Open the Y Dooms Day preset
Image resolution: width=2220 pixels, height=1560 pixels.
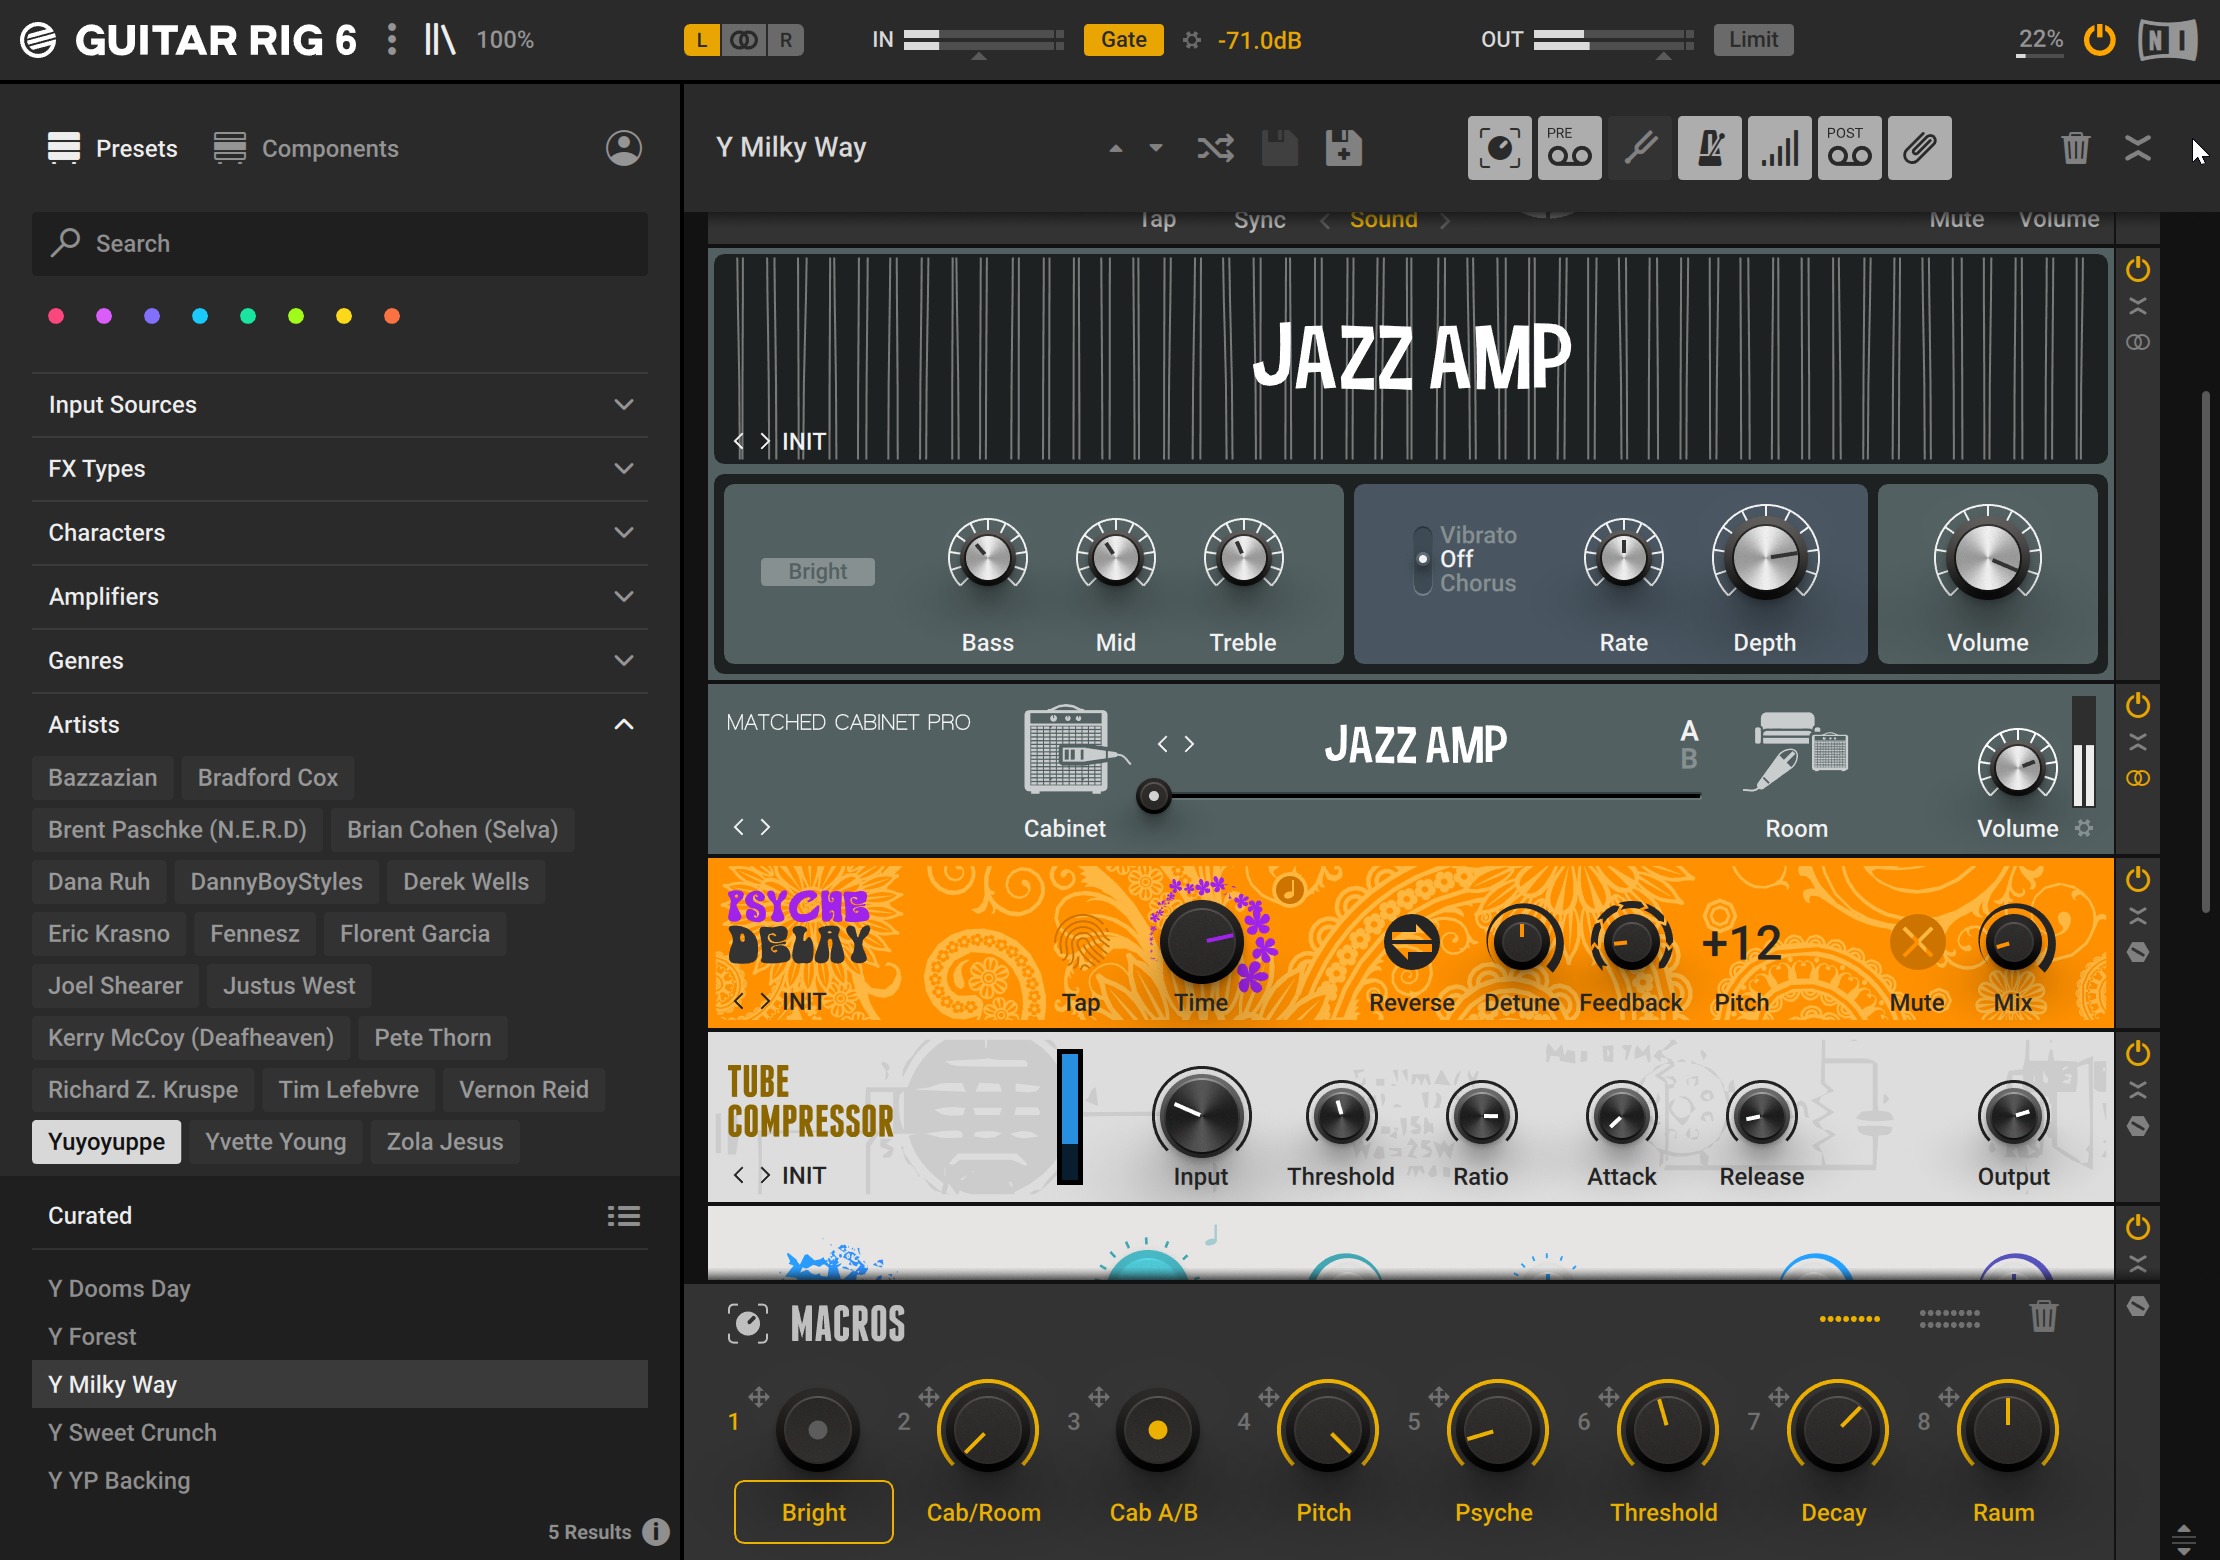coord(340,1288)
